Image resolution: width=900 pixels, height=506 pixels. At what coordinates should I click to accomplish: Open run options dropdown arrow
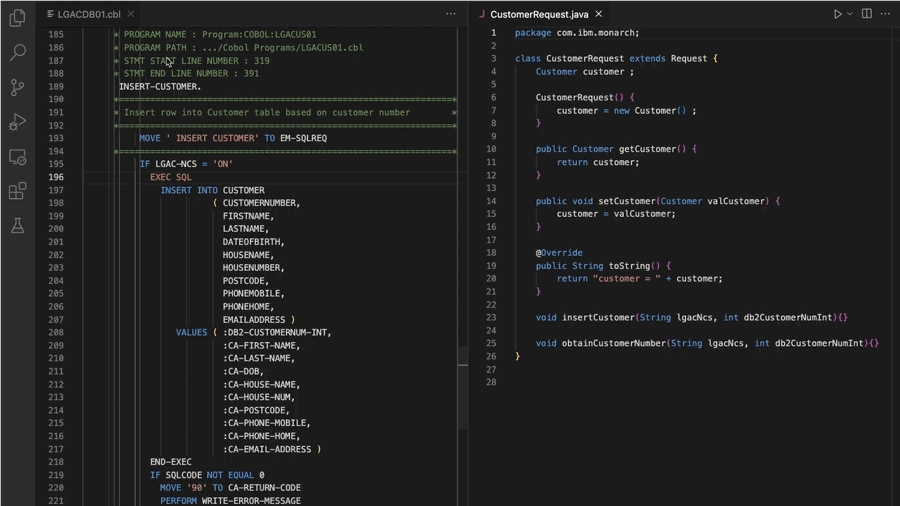coord(850,14)
